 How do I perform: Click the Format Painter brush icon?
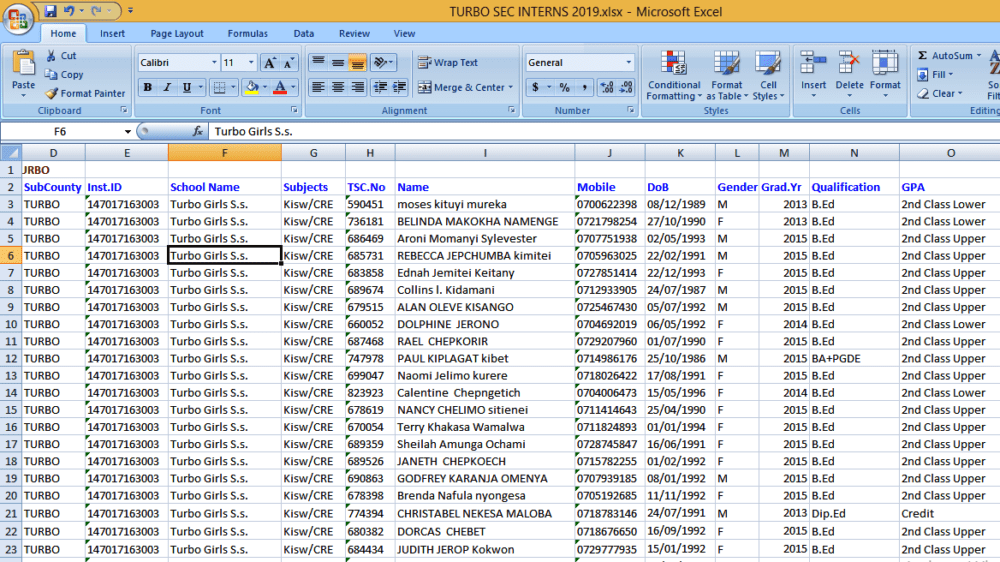52,93
